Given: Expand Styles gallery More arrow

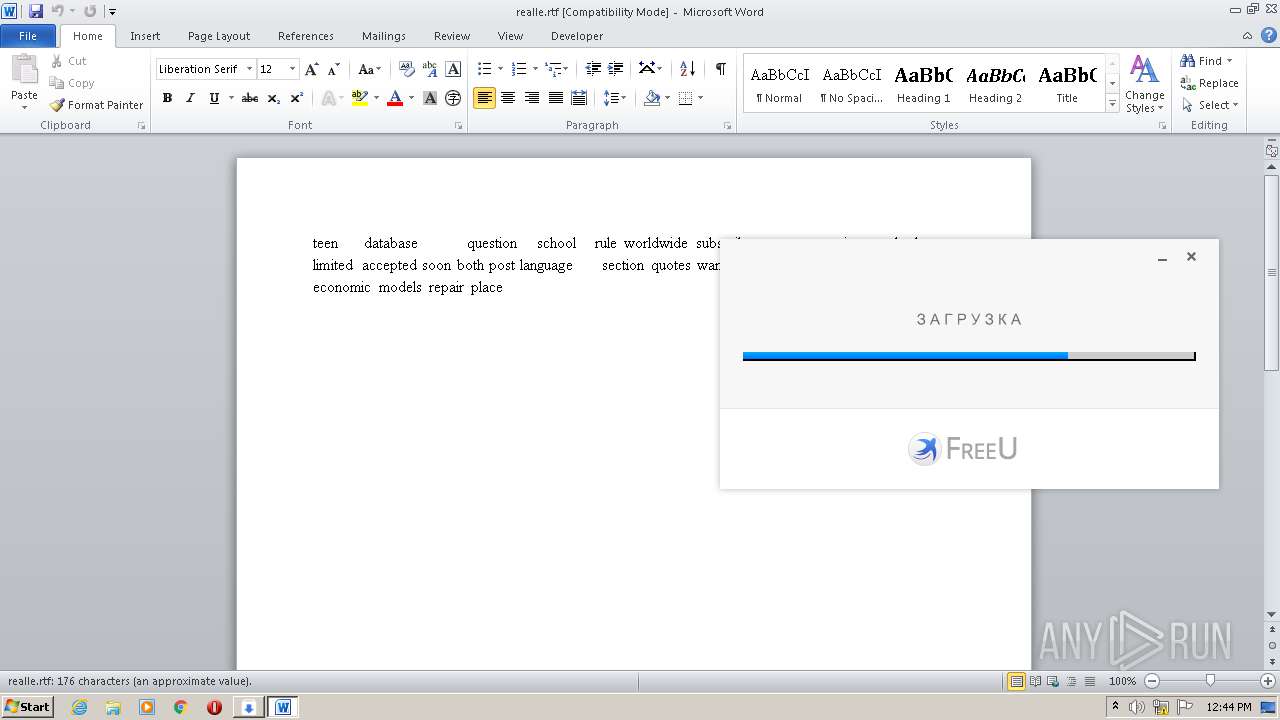Looking at the screenshot, I should [1112, 103].
